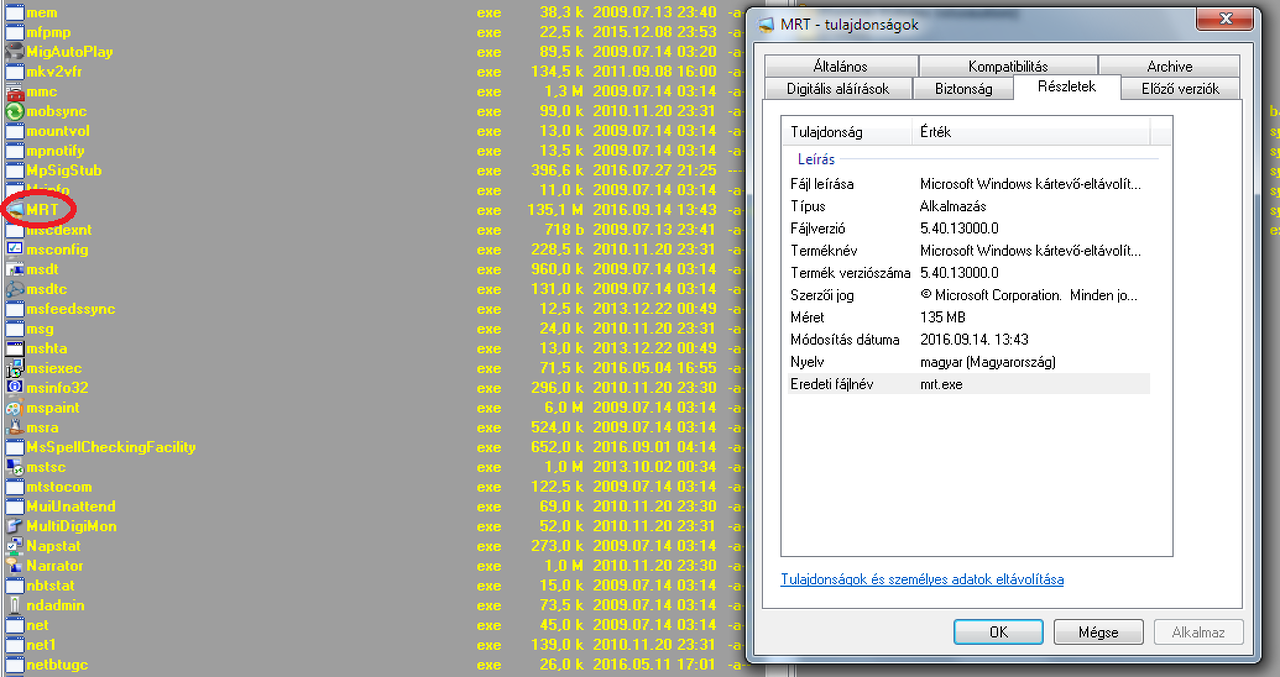Click the Napstat file icon

click(x=14, y=546)
